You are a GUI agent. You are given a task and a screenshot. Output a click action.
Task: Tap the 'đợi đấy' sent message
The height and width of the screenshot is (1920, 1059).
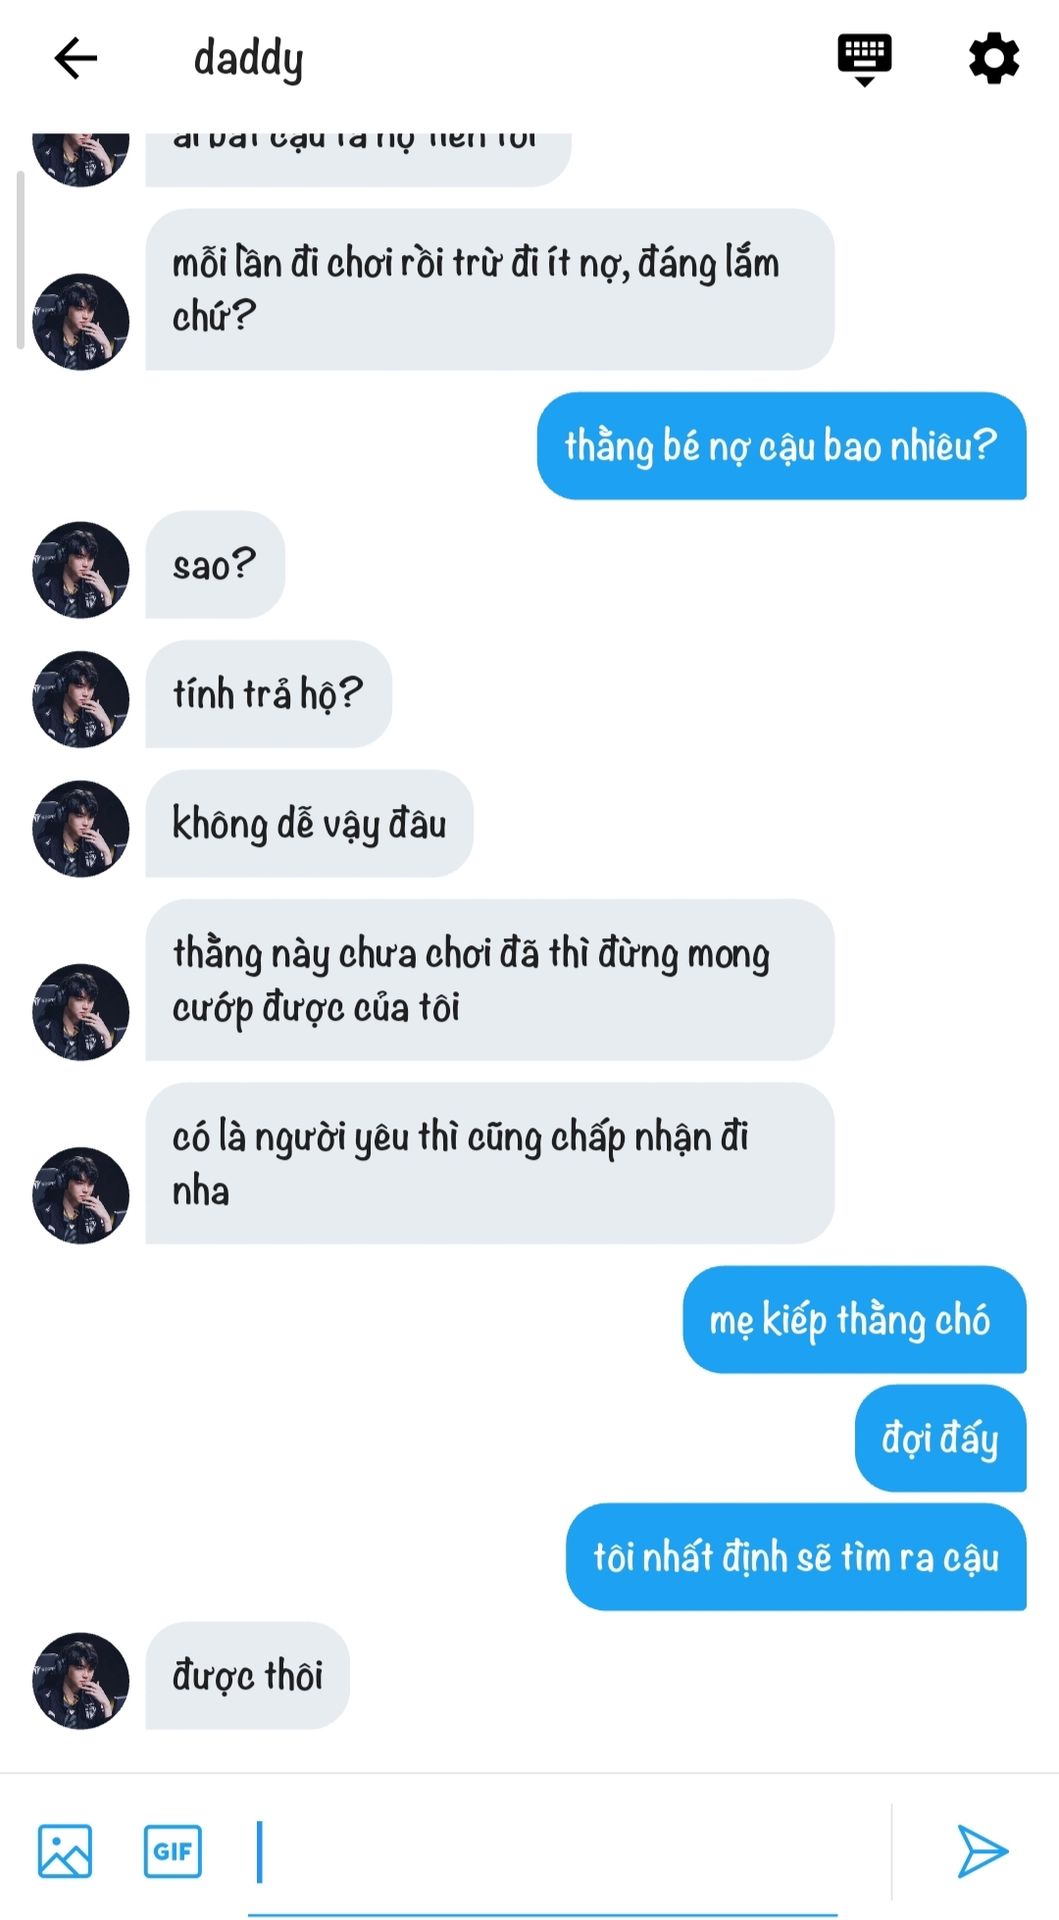point(940,1438)
